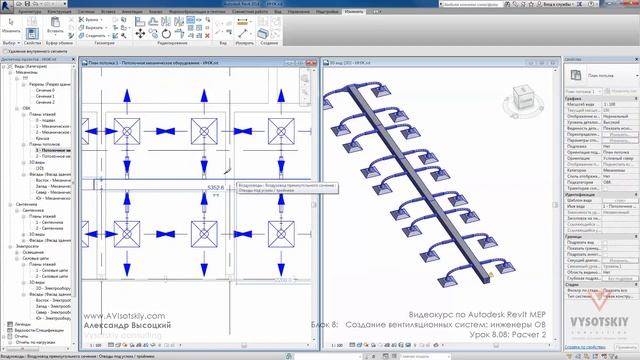The width and height of the screenshot is (640, 360).
Task: Collapse the Планы этажей node under ОВК
Action: pyautogui.click(x=24, y=114)
